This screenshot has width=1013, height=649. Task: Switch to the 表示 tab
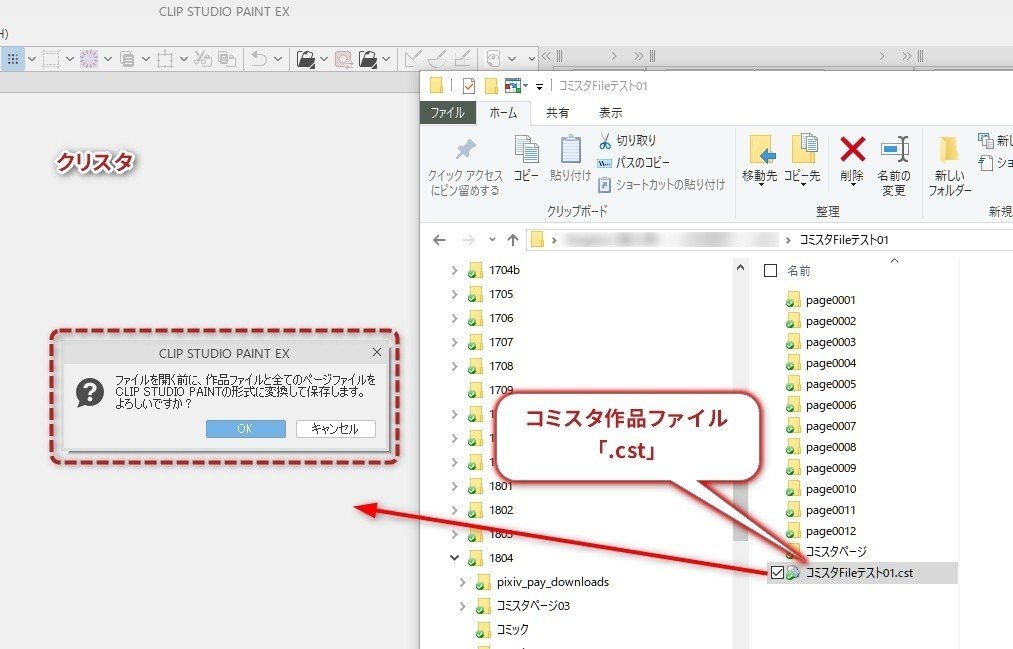click(611, 113)
